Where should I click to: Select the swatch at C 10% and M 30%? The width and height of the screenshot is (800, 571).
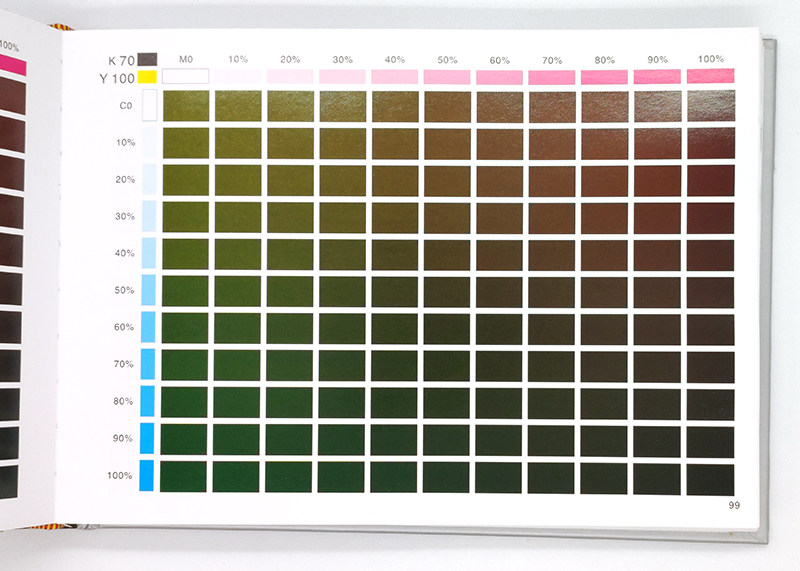coord(343,143)
